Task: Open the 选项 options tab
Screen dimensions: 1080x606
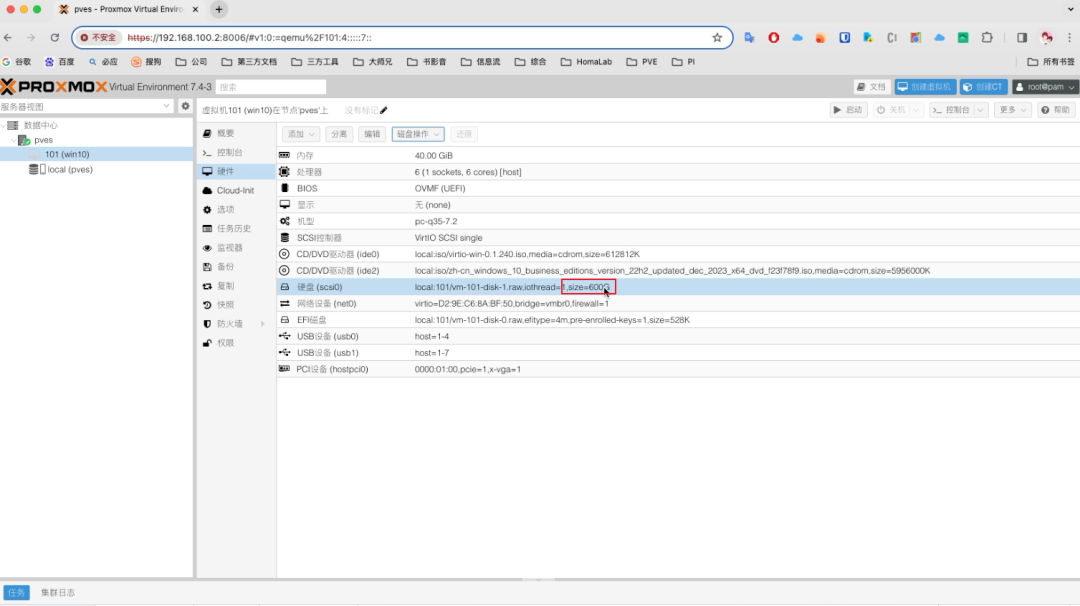Action: point(236,209)
